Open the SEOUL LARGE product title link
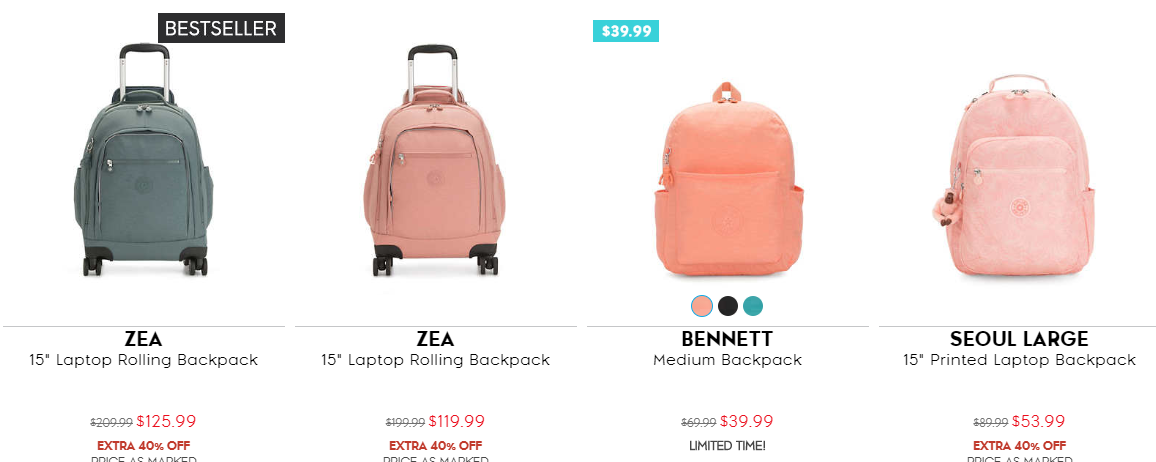The image size is (1156, 462). pyautogui.click(x=1019, y=339)
